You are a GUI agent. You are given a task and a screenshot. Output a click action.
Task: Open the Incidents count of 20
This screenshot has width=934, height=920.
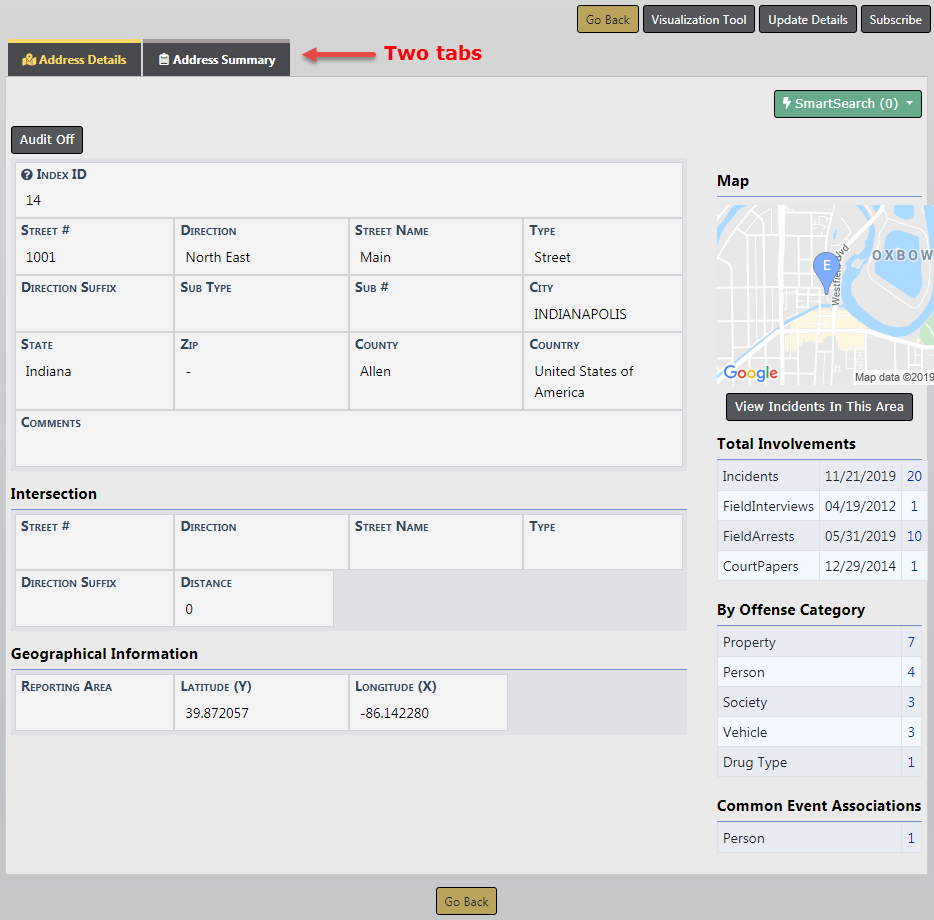tap(914, 477)
